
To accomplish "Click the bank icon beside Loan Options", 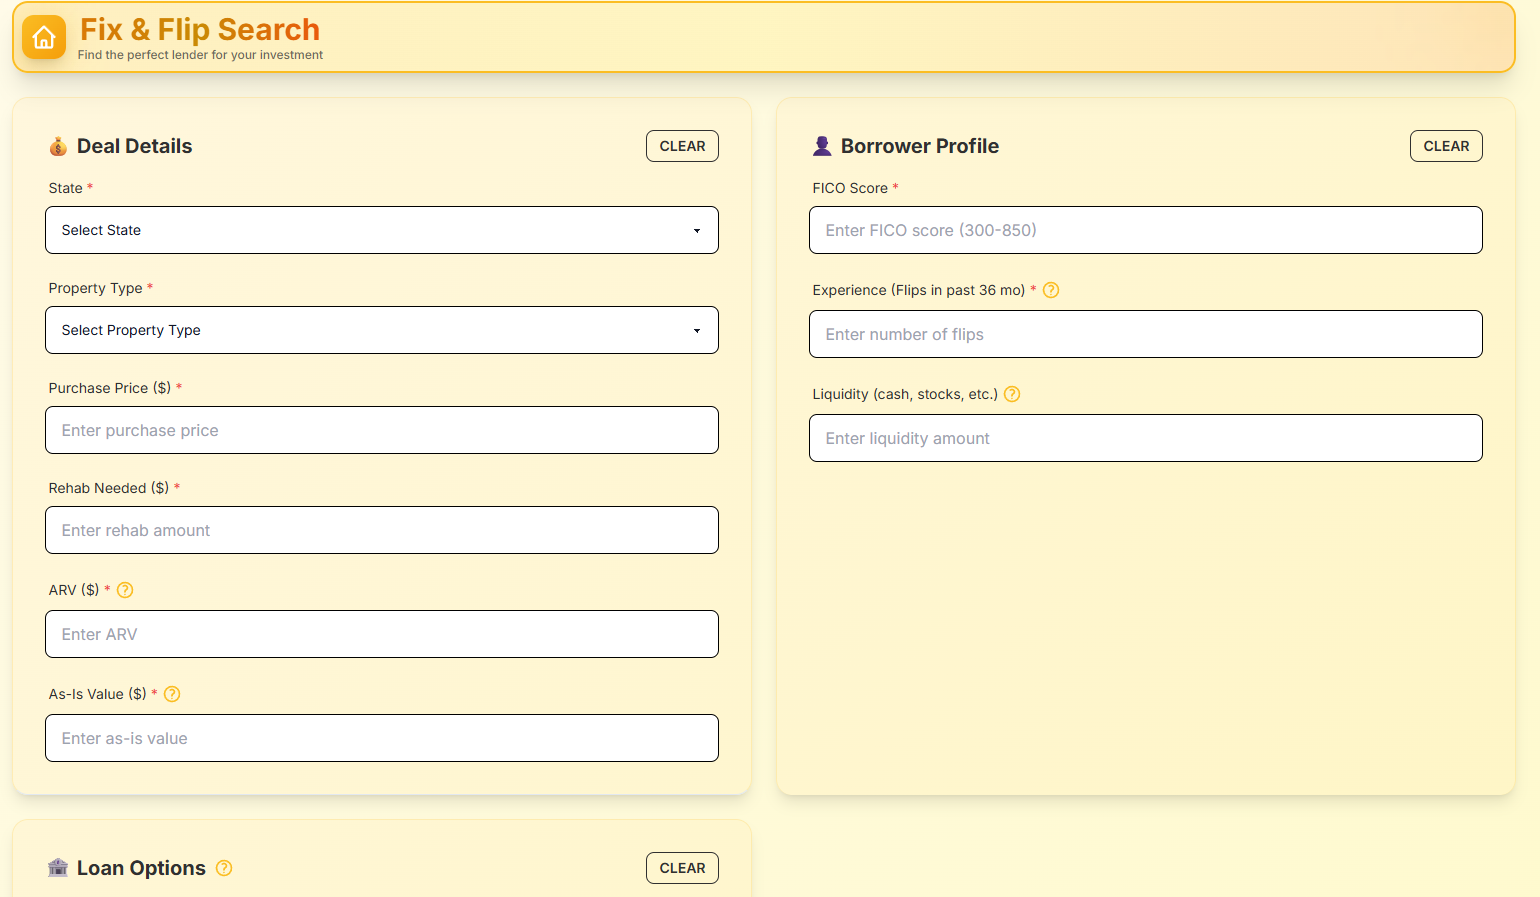I will (58, 868).
